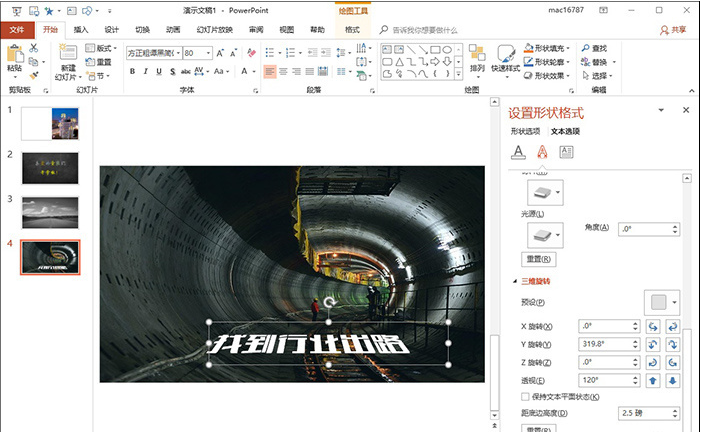Switch to 形状选项 tab in format pane

(525, 131)
